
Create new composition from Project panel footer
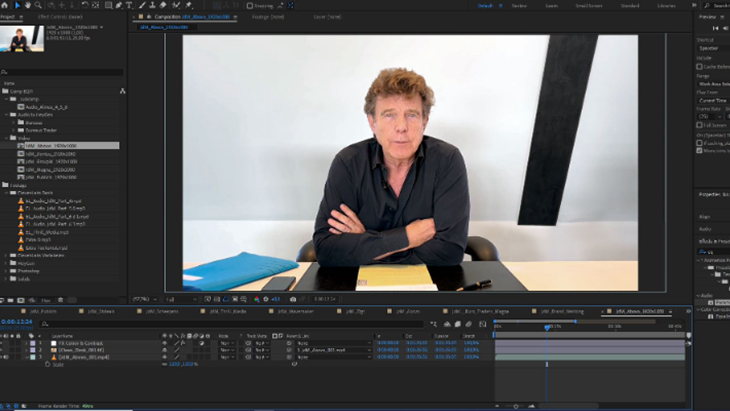tap(21, 300)
